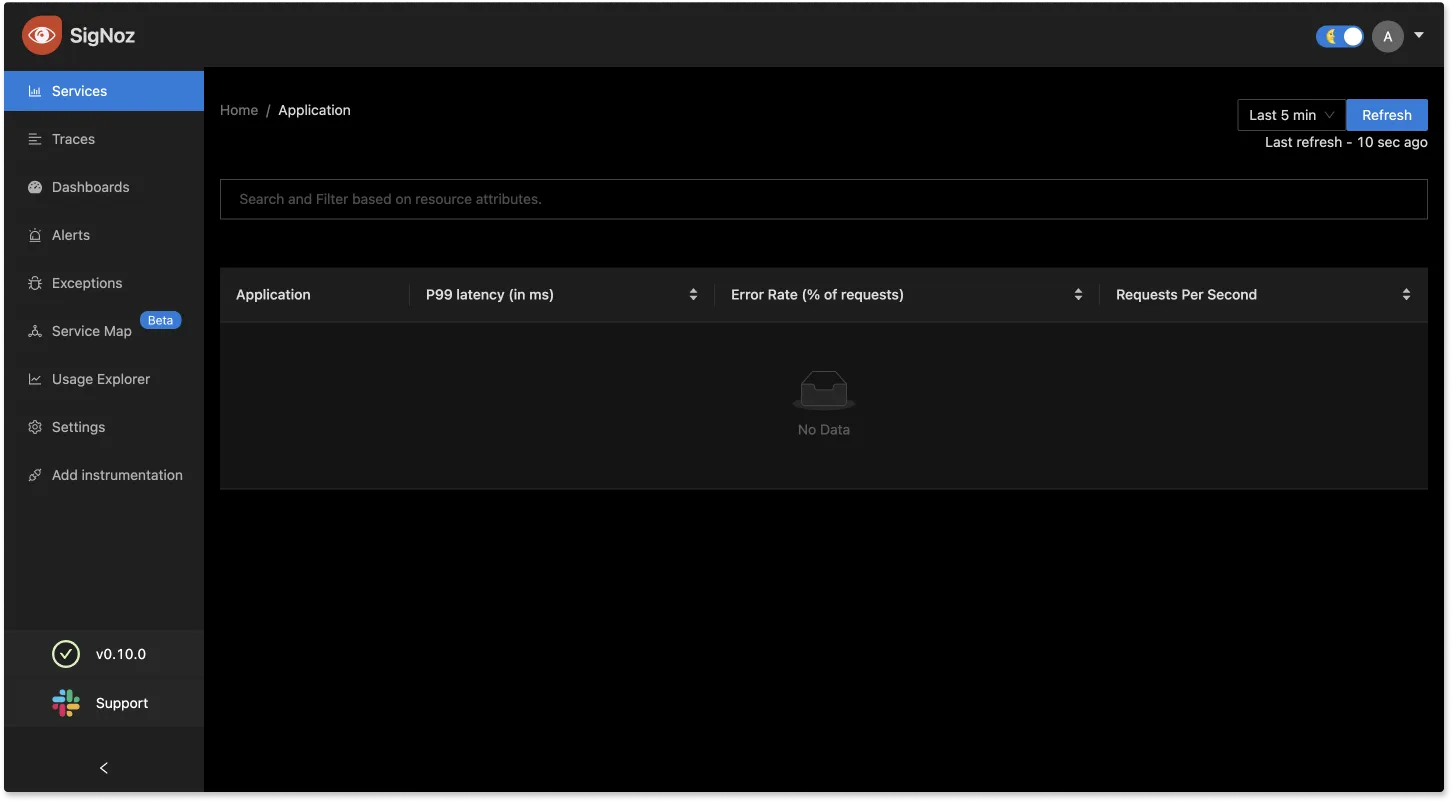Click the No Data label
1452x802 pixels.
pos(824,429)
